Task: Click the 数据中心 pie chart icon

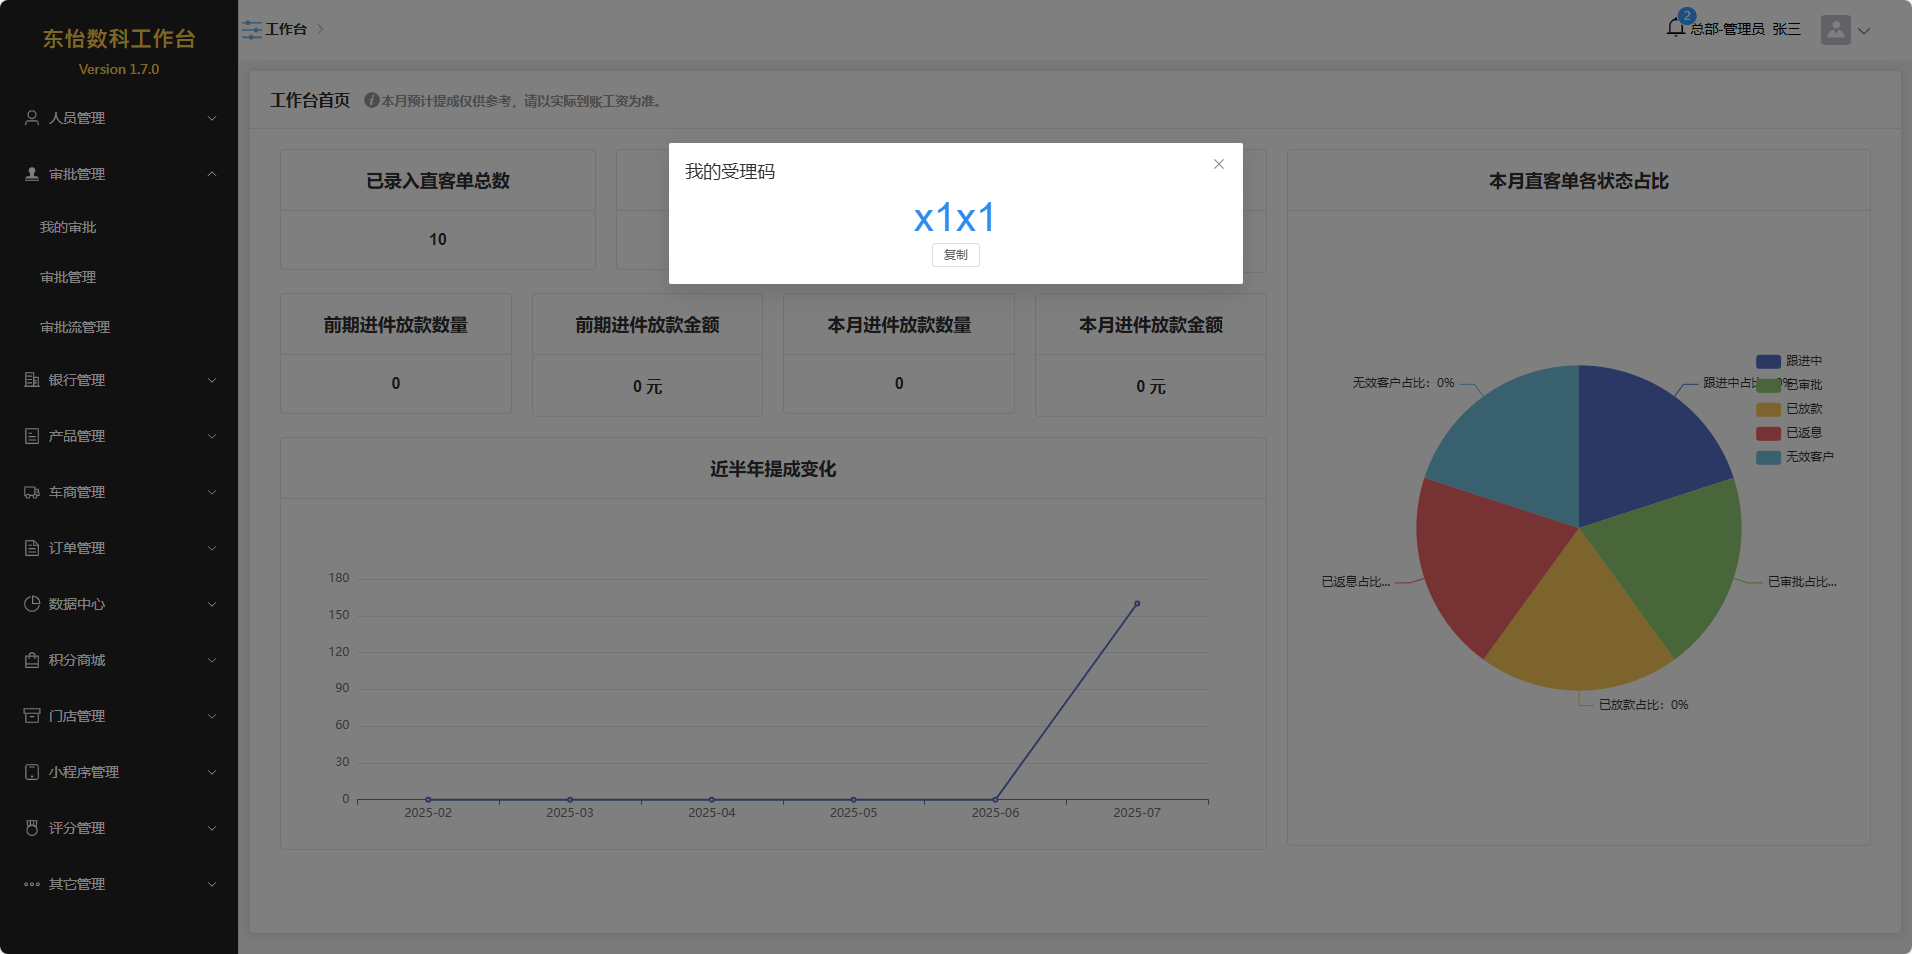Action: [32, 604]
